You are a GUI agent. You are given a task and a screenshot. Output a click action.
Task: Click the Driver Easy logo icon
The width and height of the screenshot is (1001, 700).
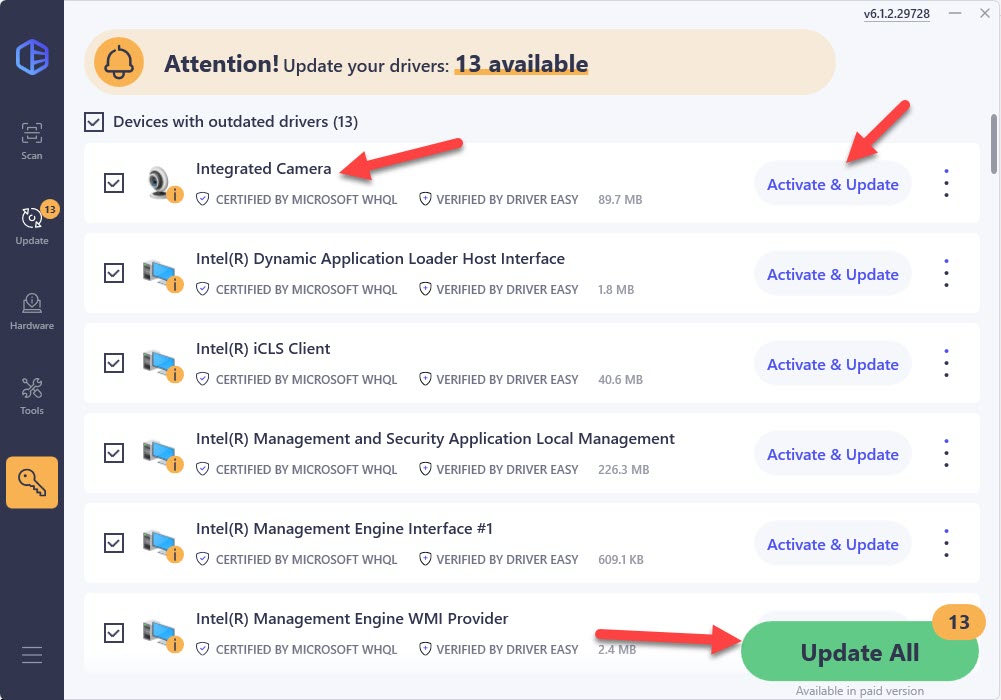tap(32, 55)
